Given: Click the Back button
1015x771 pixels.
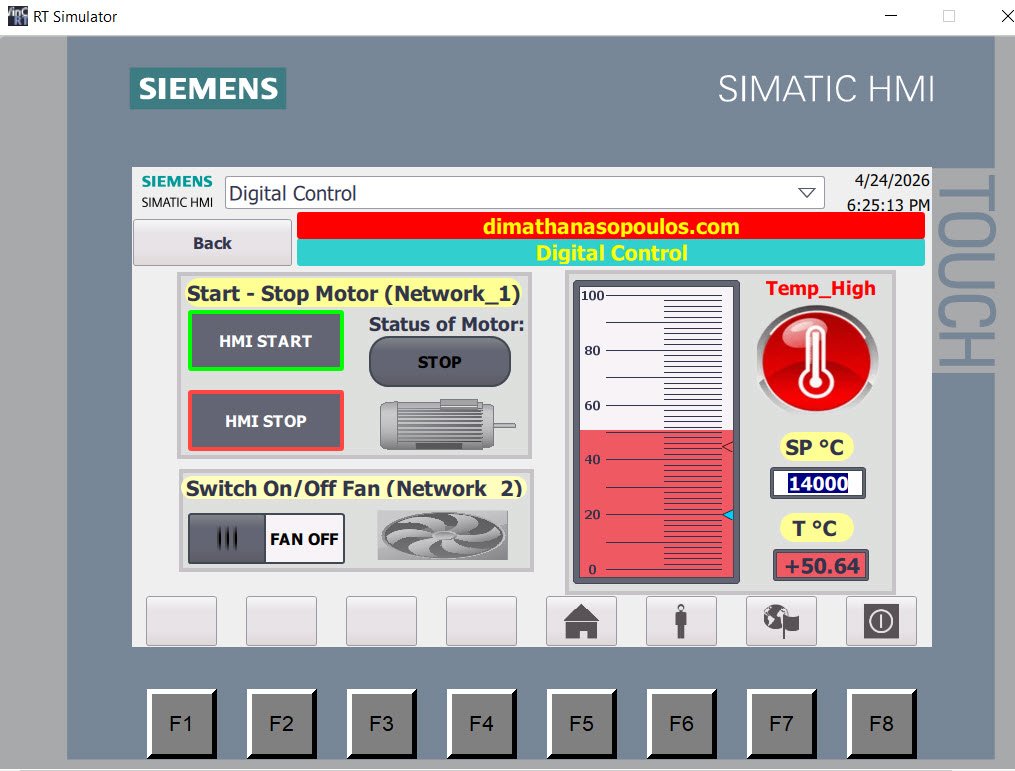Looking at the screenshot, I should coord(212,243).
